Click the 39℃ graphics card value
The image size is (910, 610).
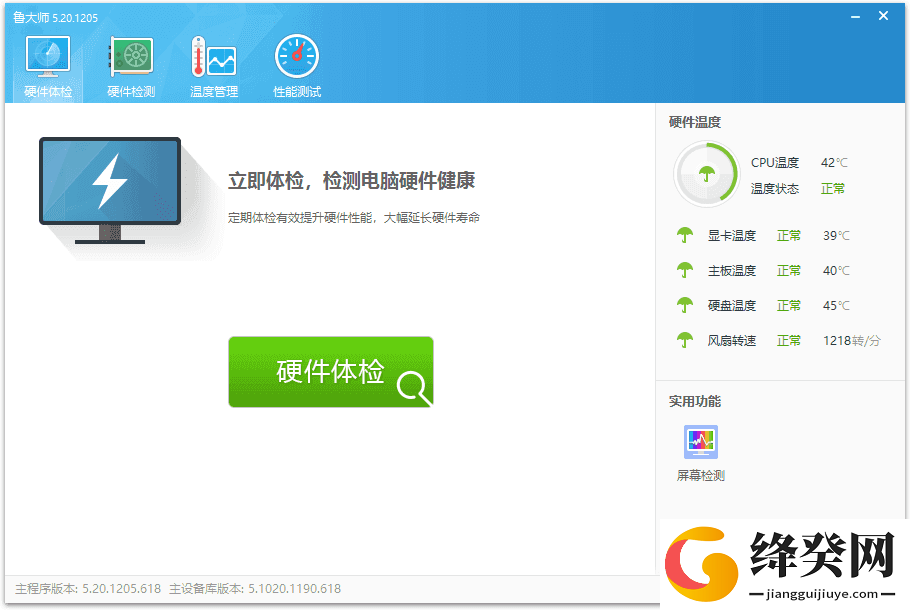(x=836, y=236)
